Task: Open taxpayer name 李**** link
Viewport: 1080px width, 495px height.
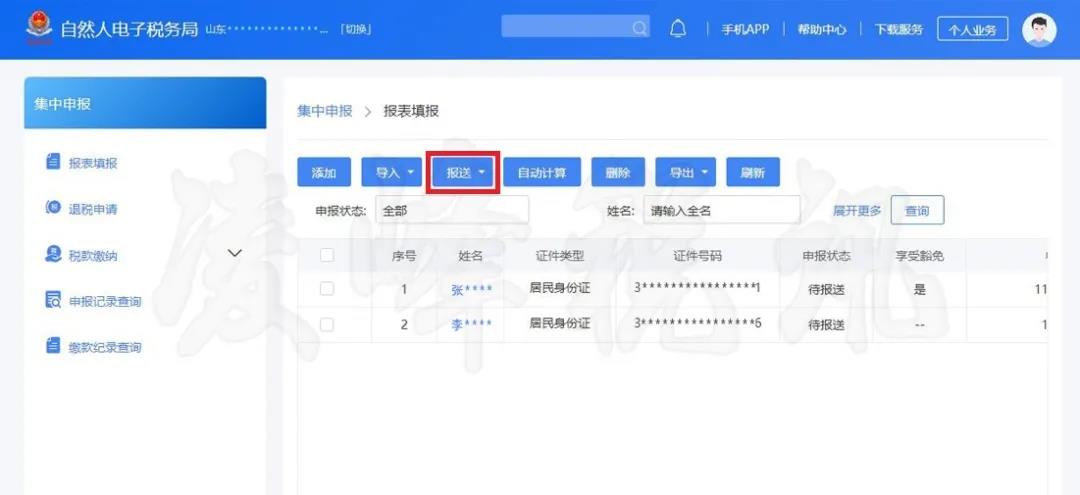Action: coord(472,325)
